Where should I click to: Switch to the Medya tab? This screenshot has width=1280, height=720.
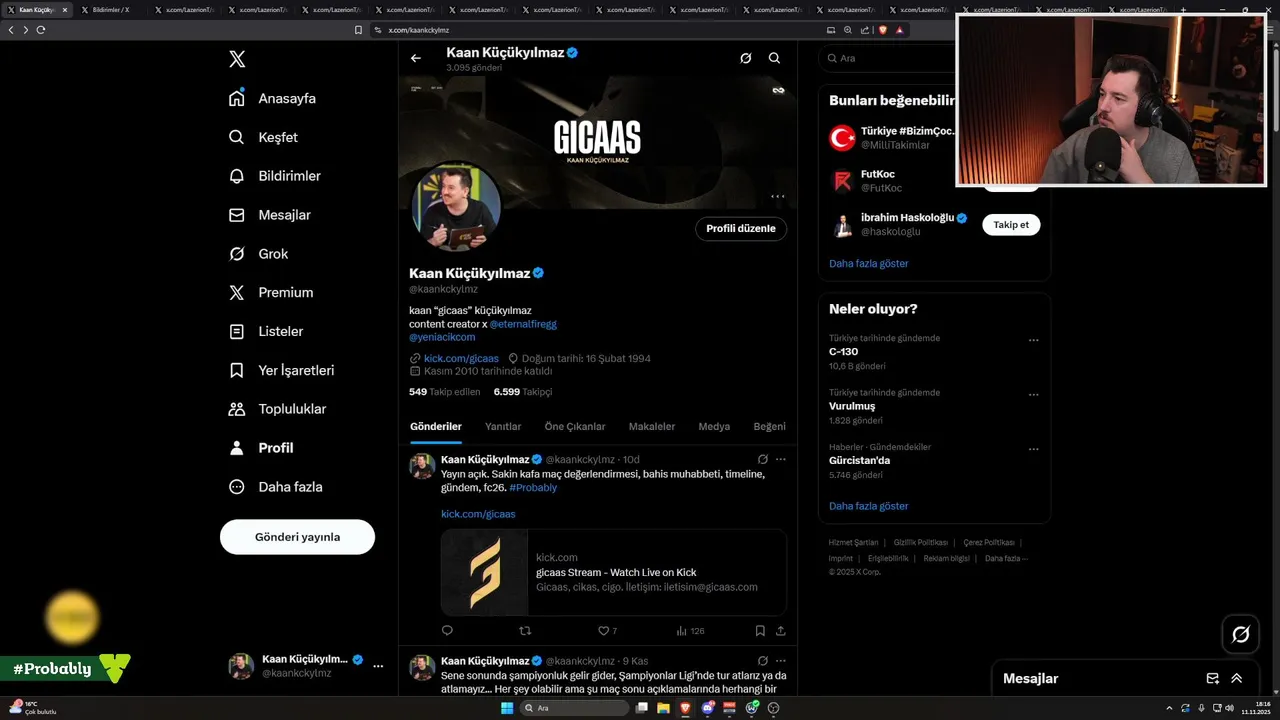pos(714,426)
